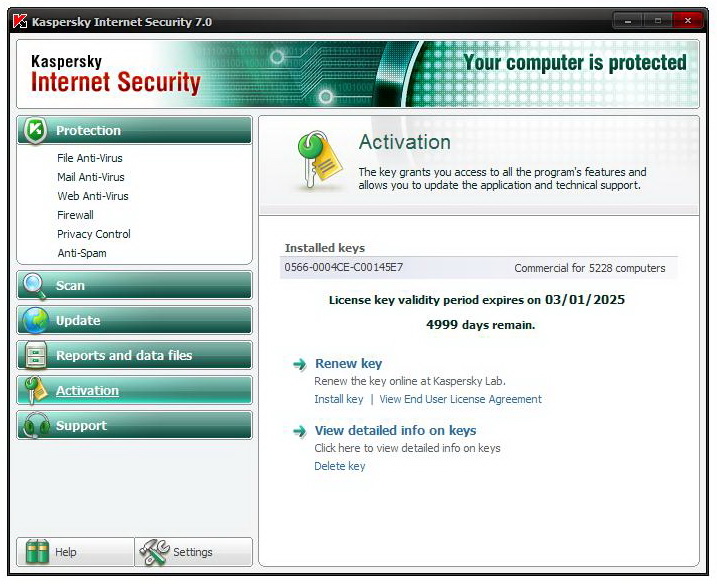Viewport: 717px width, 584px height.
Task: Click the Install key link
Action: [x=339, y=399]
